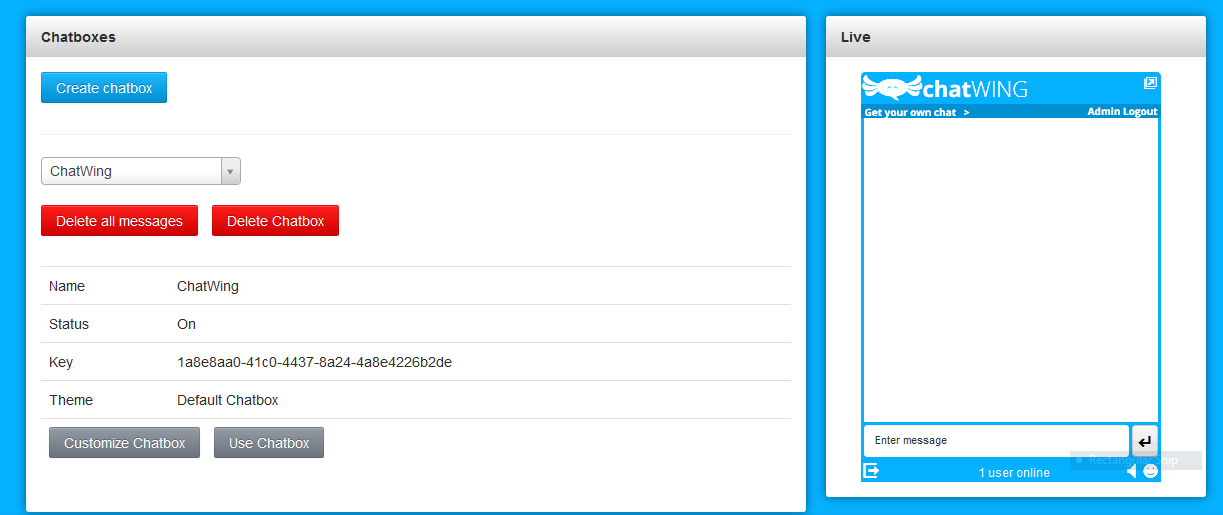Send message with the return arrow button

pyautogui.click(x=1145, y=440)
